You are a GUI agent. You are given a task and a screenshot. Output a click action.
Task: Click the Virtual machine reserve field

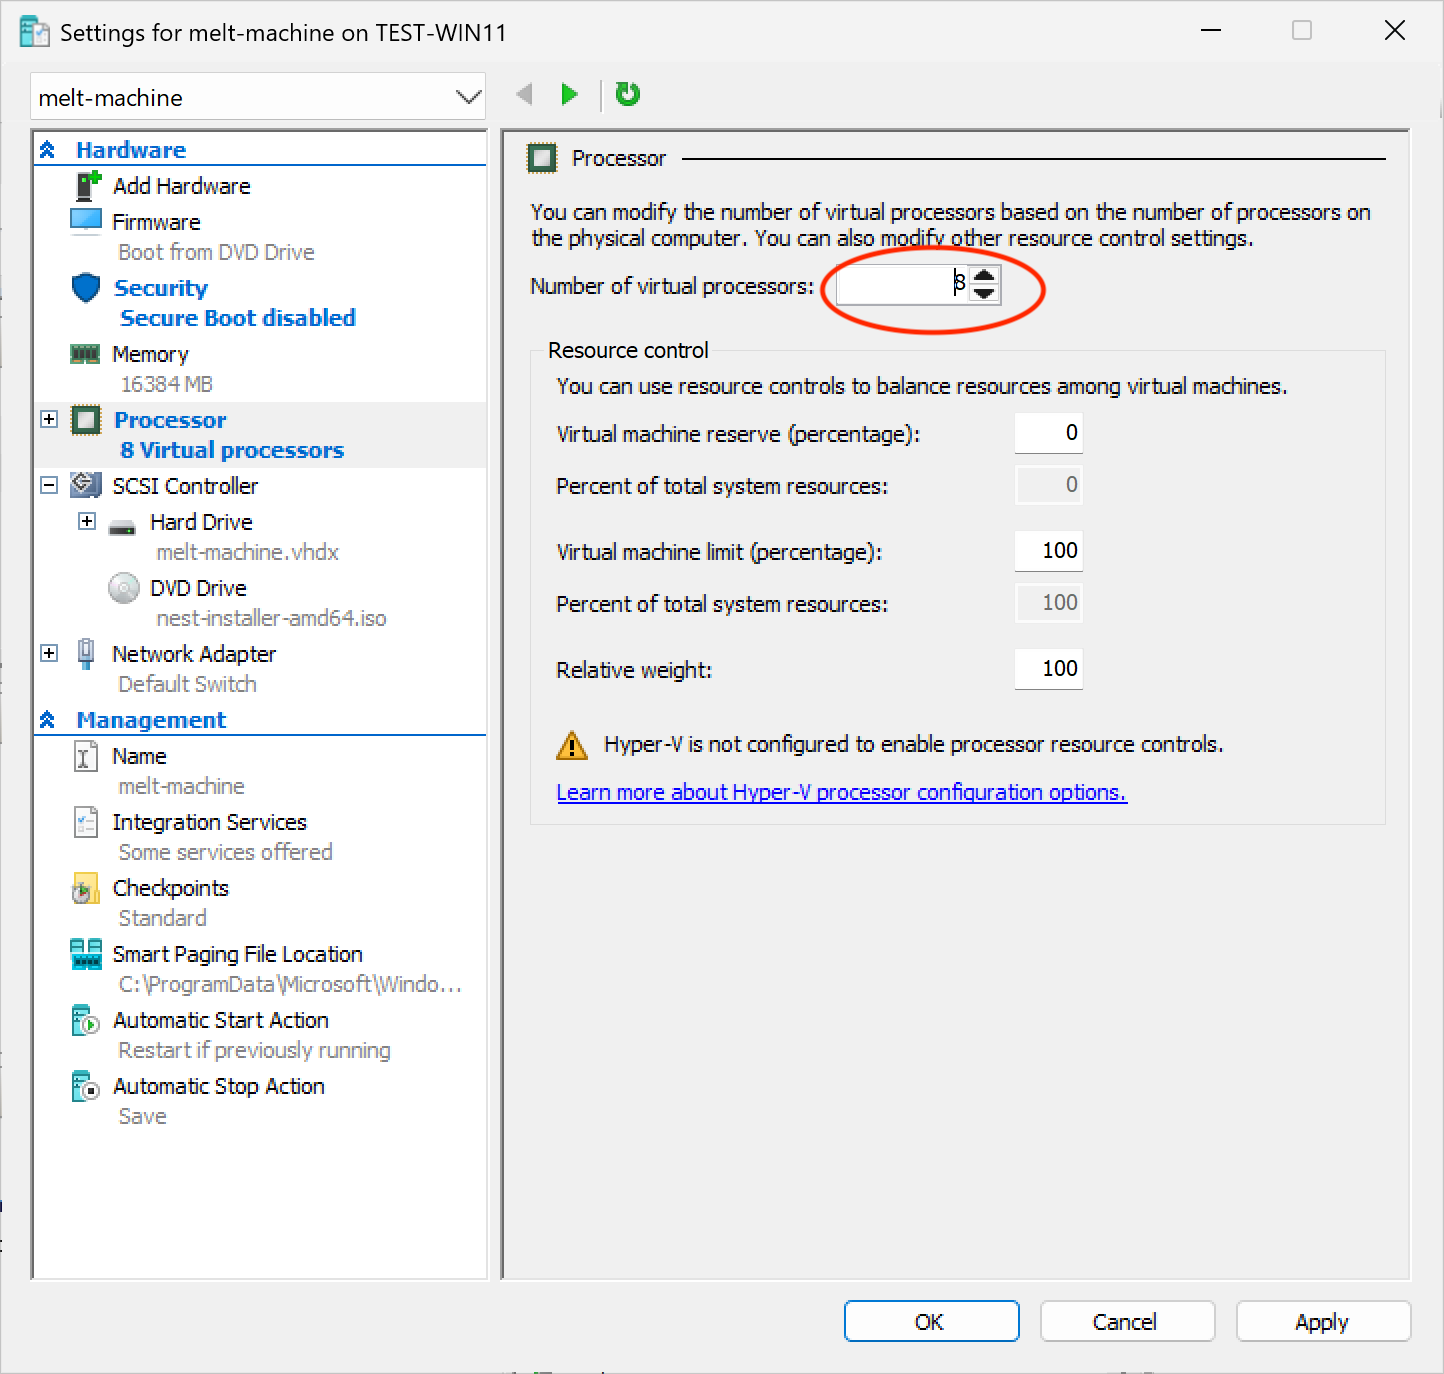point(1048,433)
